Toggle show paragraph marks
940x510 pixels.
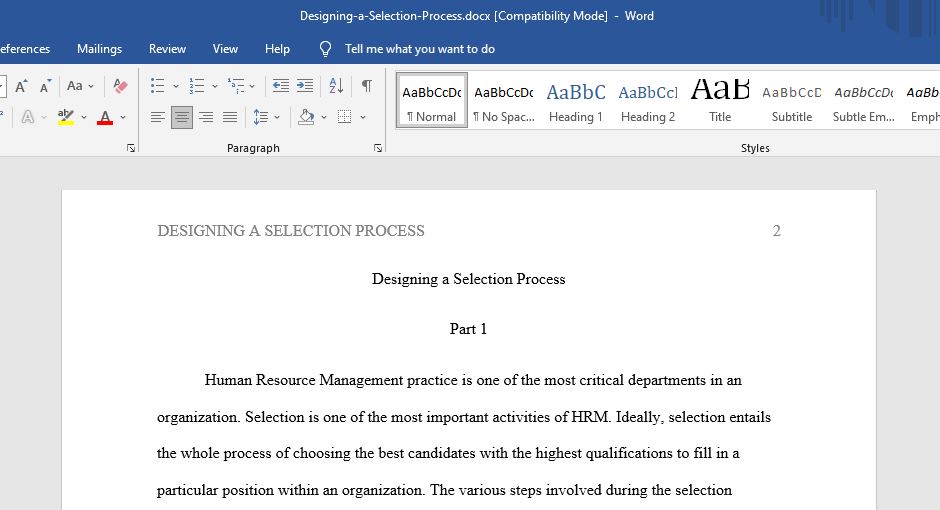click(x=366, y=86)
